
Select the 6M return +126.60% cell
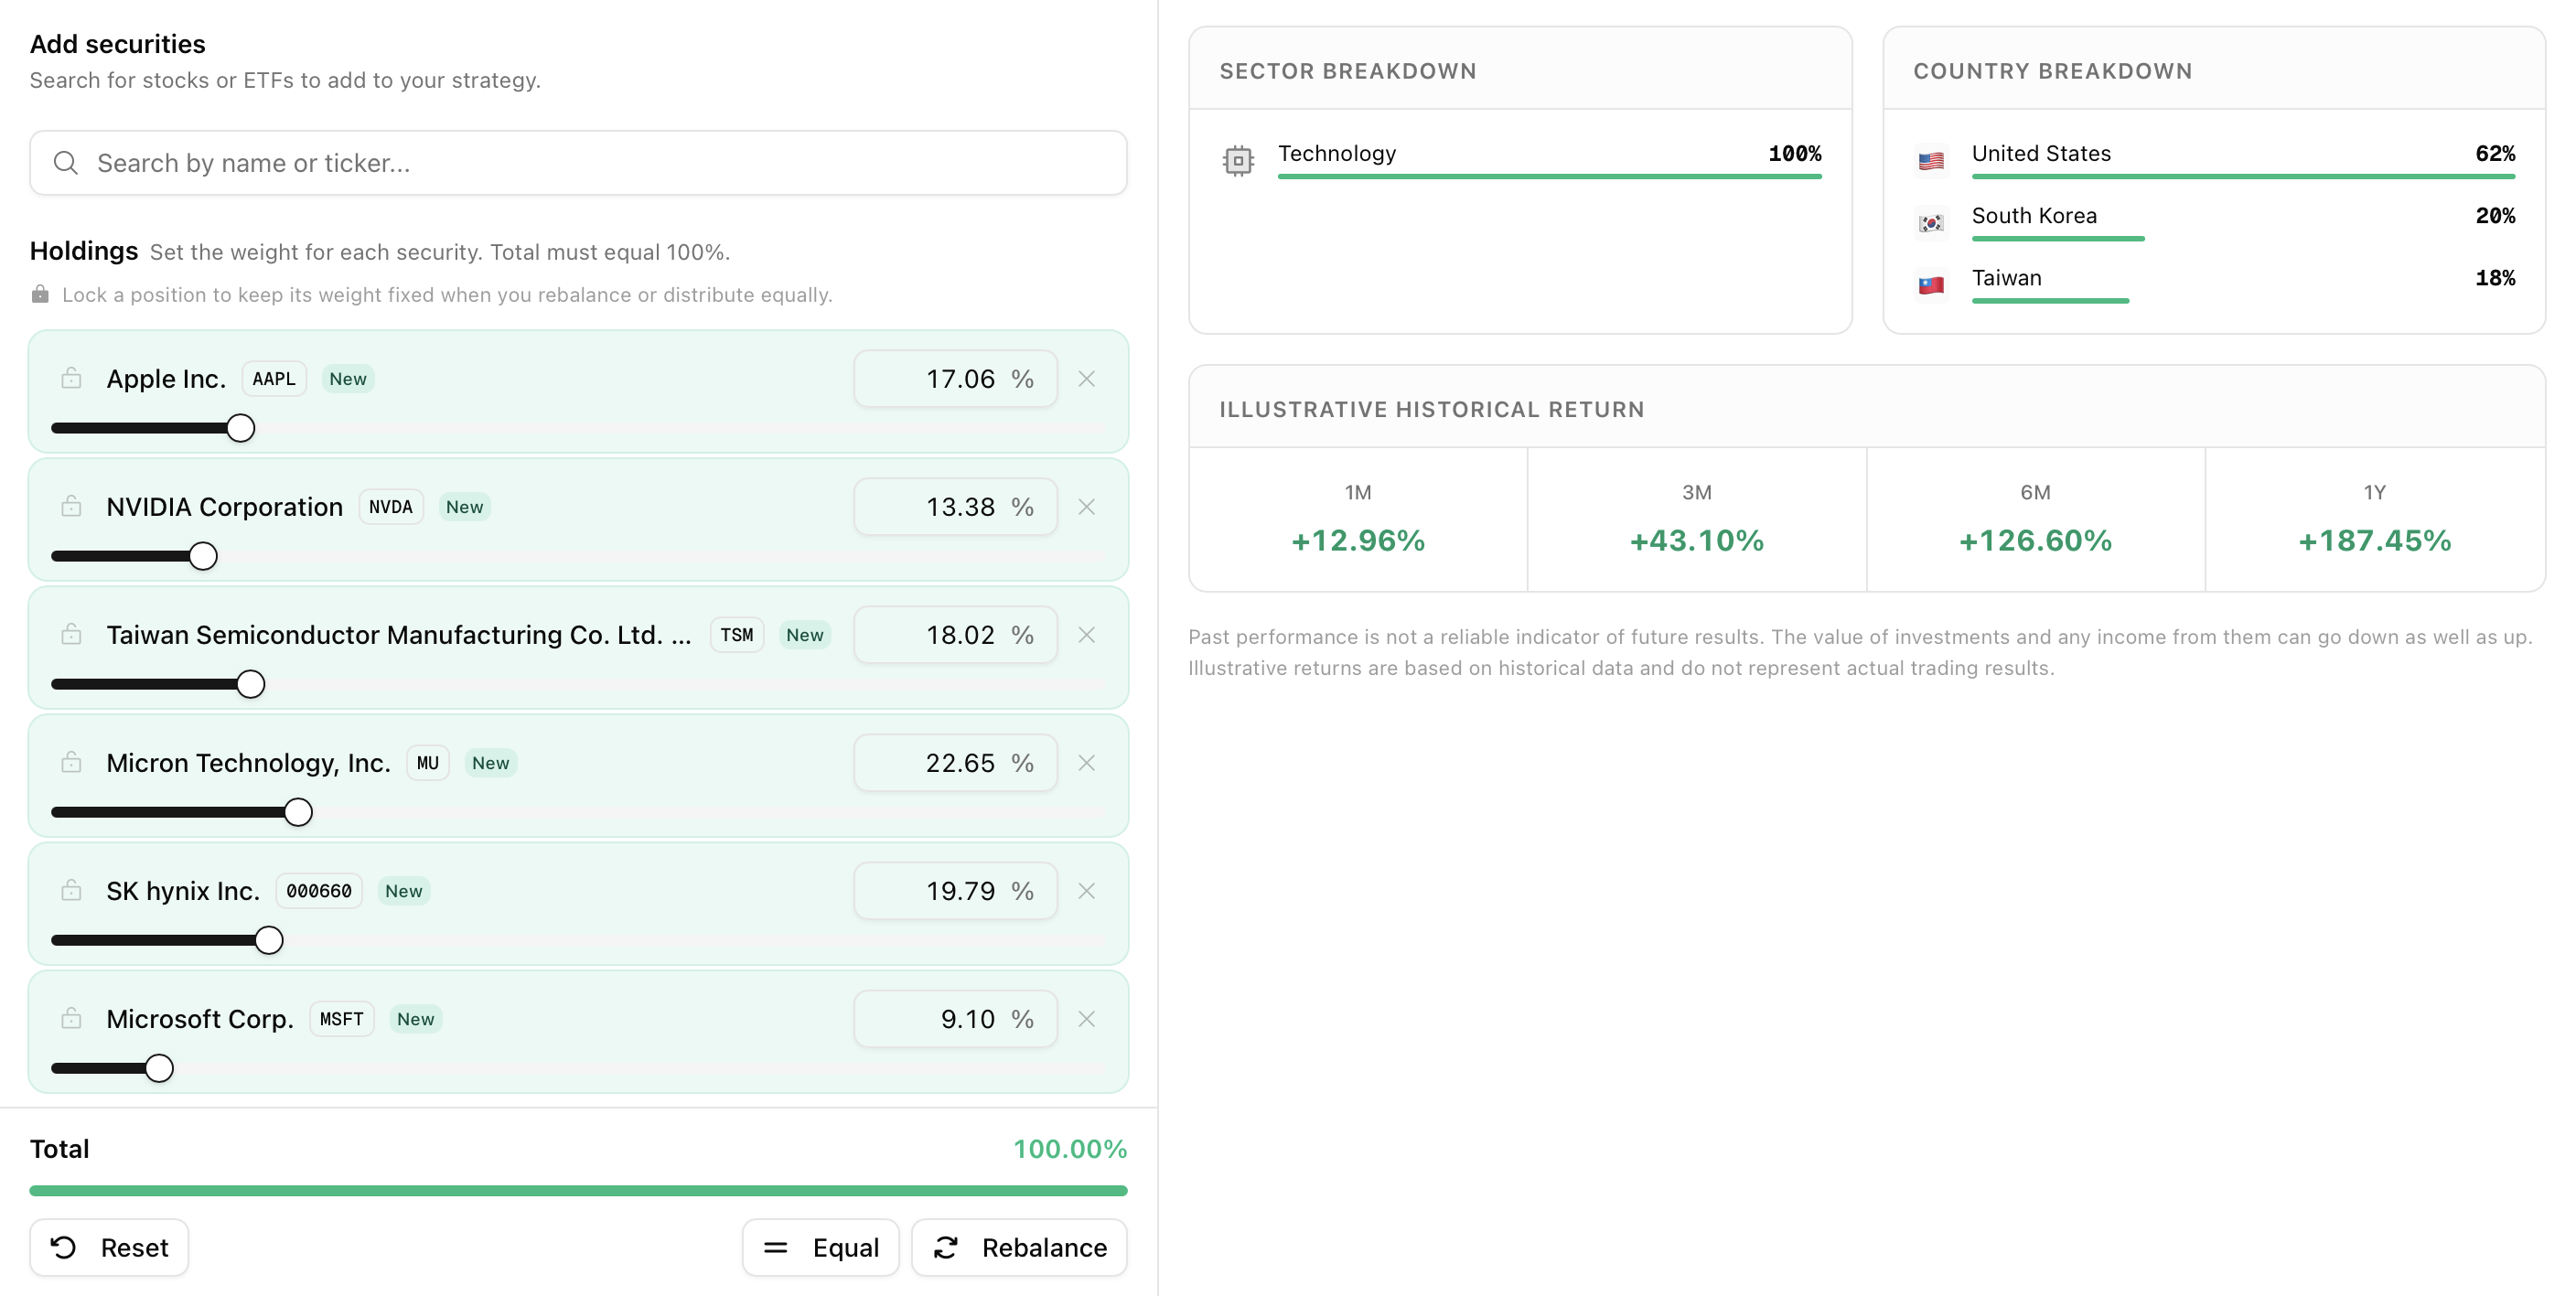(x=2036, y=520)
